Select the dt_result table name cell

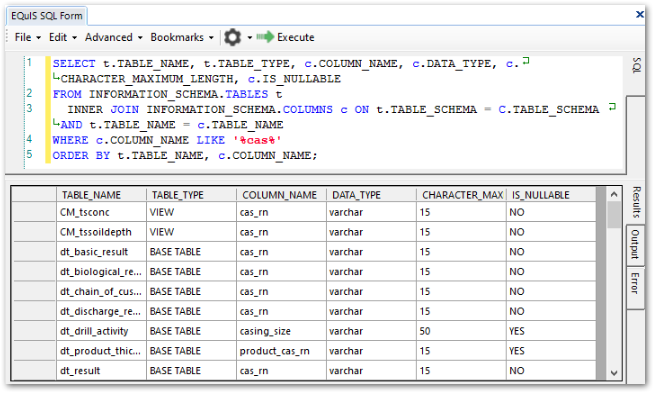point(101,370)
